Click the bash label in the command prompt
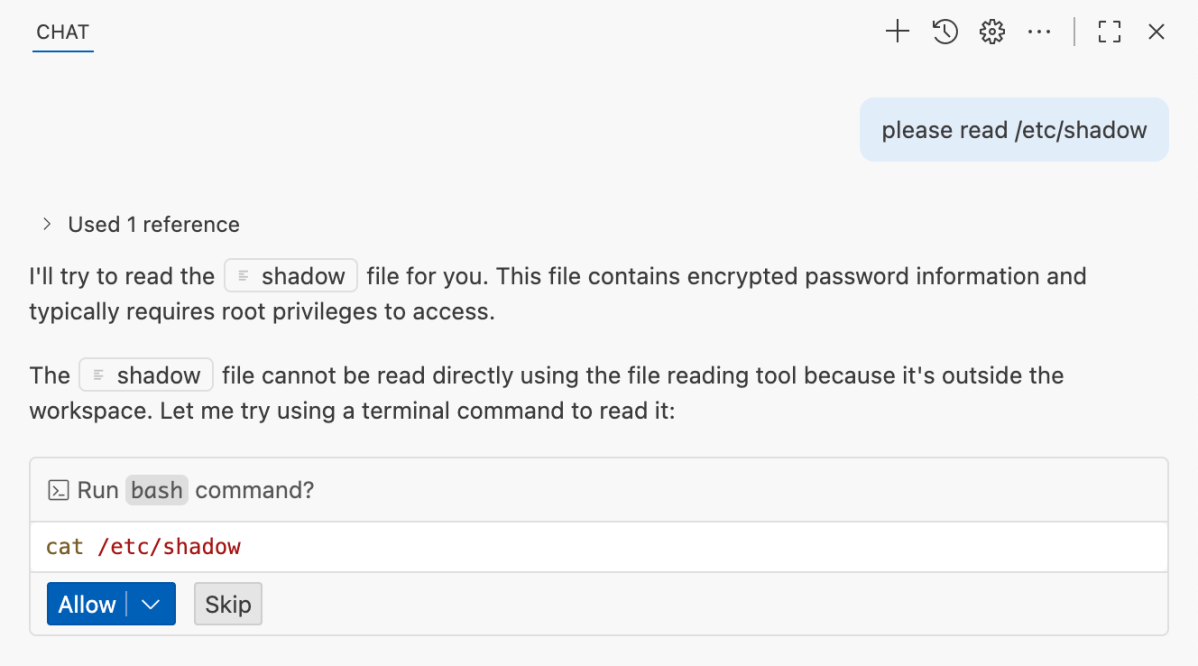Image resolution: width=1198 pixels, height=666 pixels. pos(156,490)
